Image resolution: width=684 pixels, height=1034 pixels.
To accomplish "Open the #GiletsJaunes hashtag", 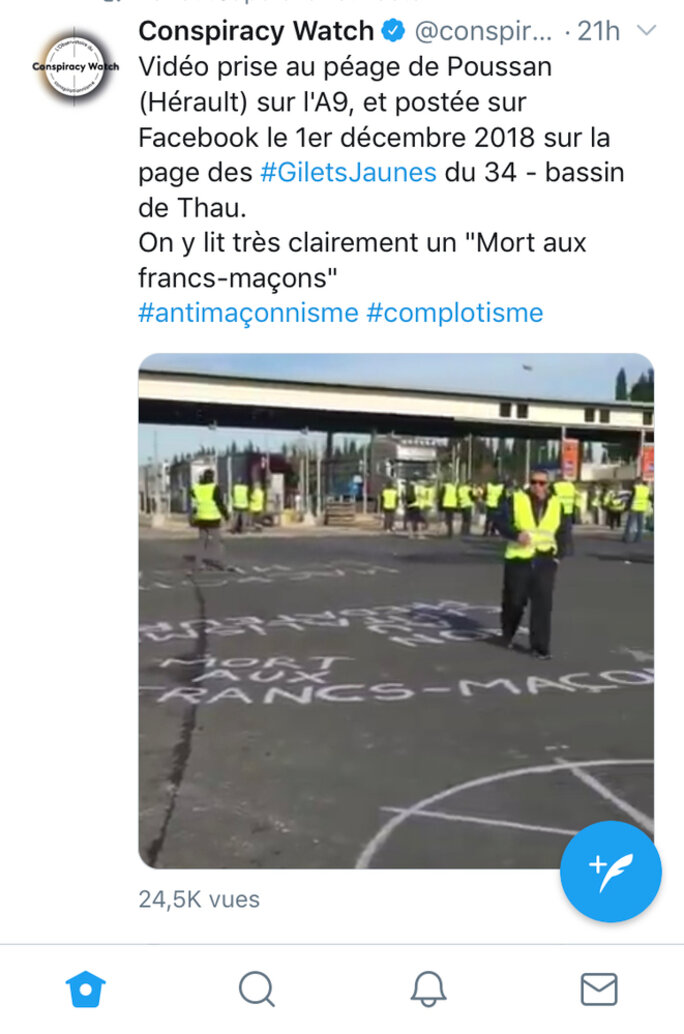I will coord(348,172).
